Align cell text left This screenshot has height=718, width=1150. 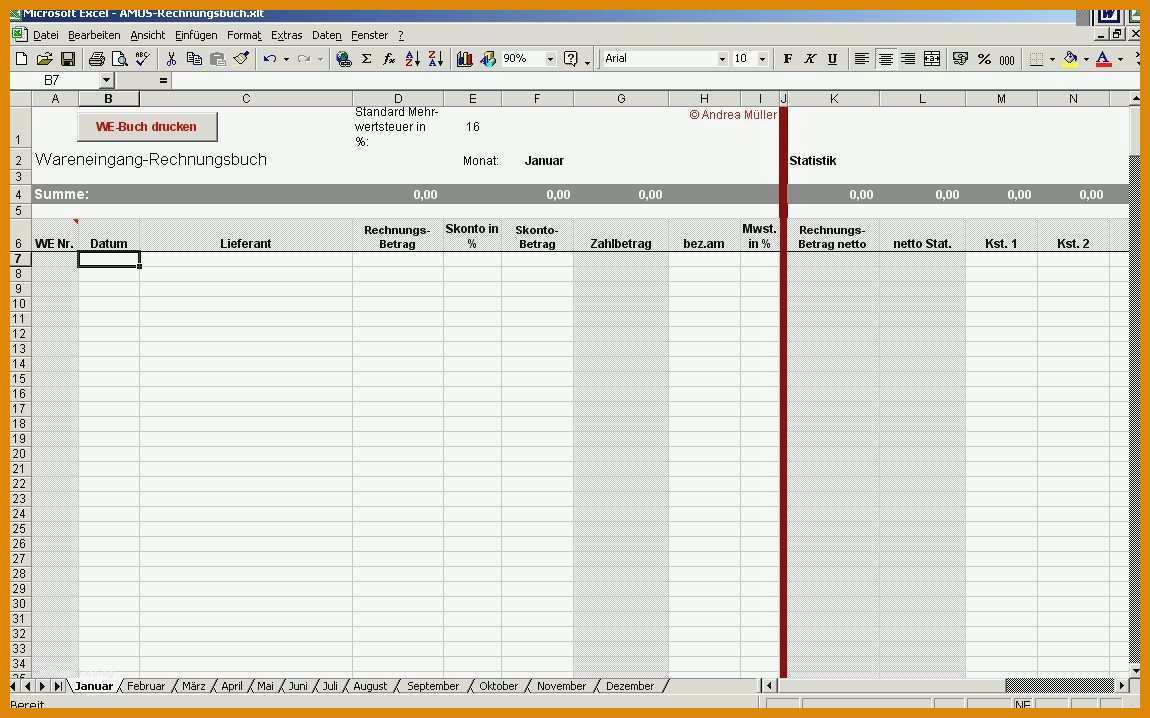[x=862, y=59]
